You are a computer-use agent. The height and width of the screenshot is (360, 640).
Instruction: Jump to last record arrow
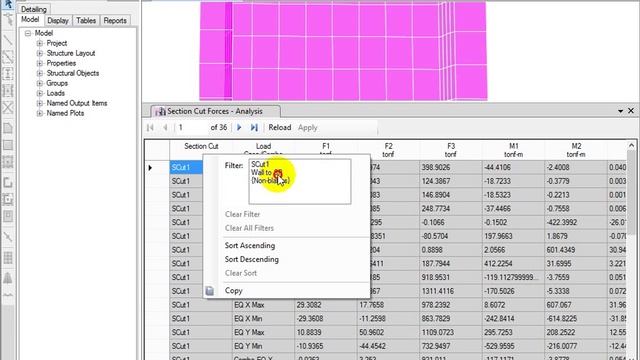coord(254,128)
